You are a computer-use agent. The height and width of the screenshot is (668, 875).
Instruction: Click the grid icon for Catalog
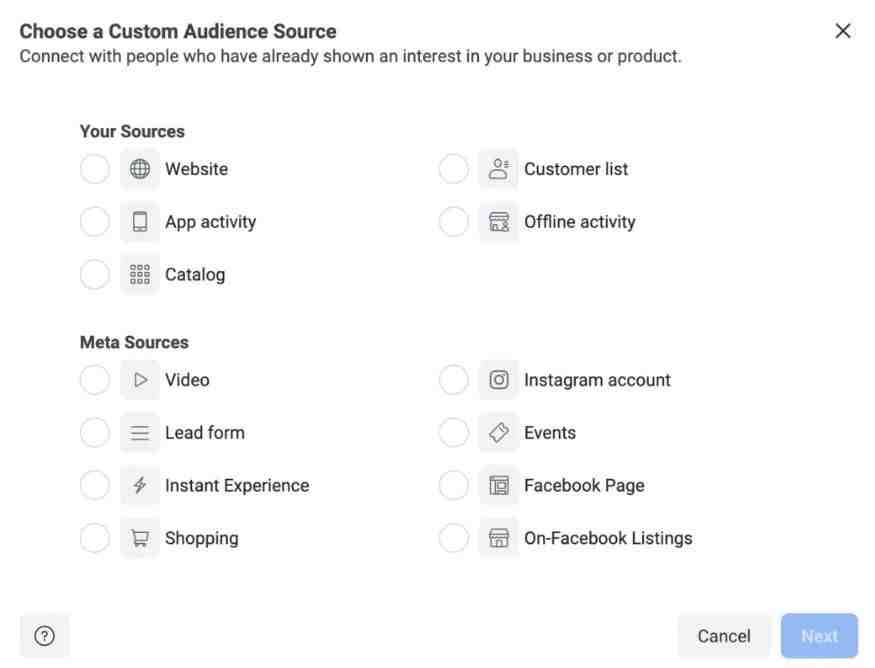click(x=140, y=275)
